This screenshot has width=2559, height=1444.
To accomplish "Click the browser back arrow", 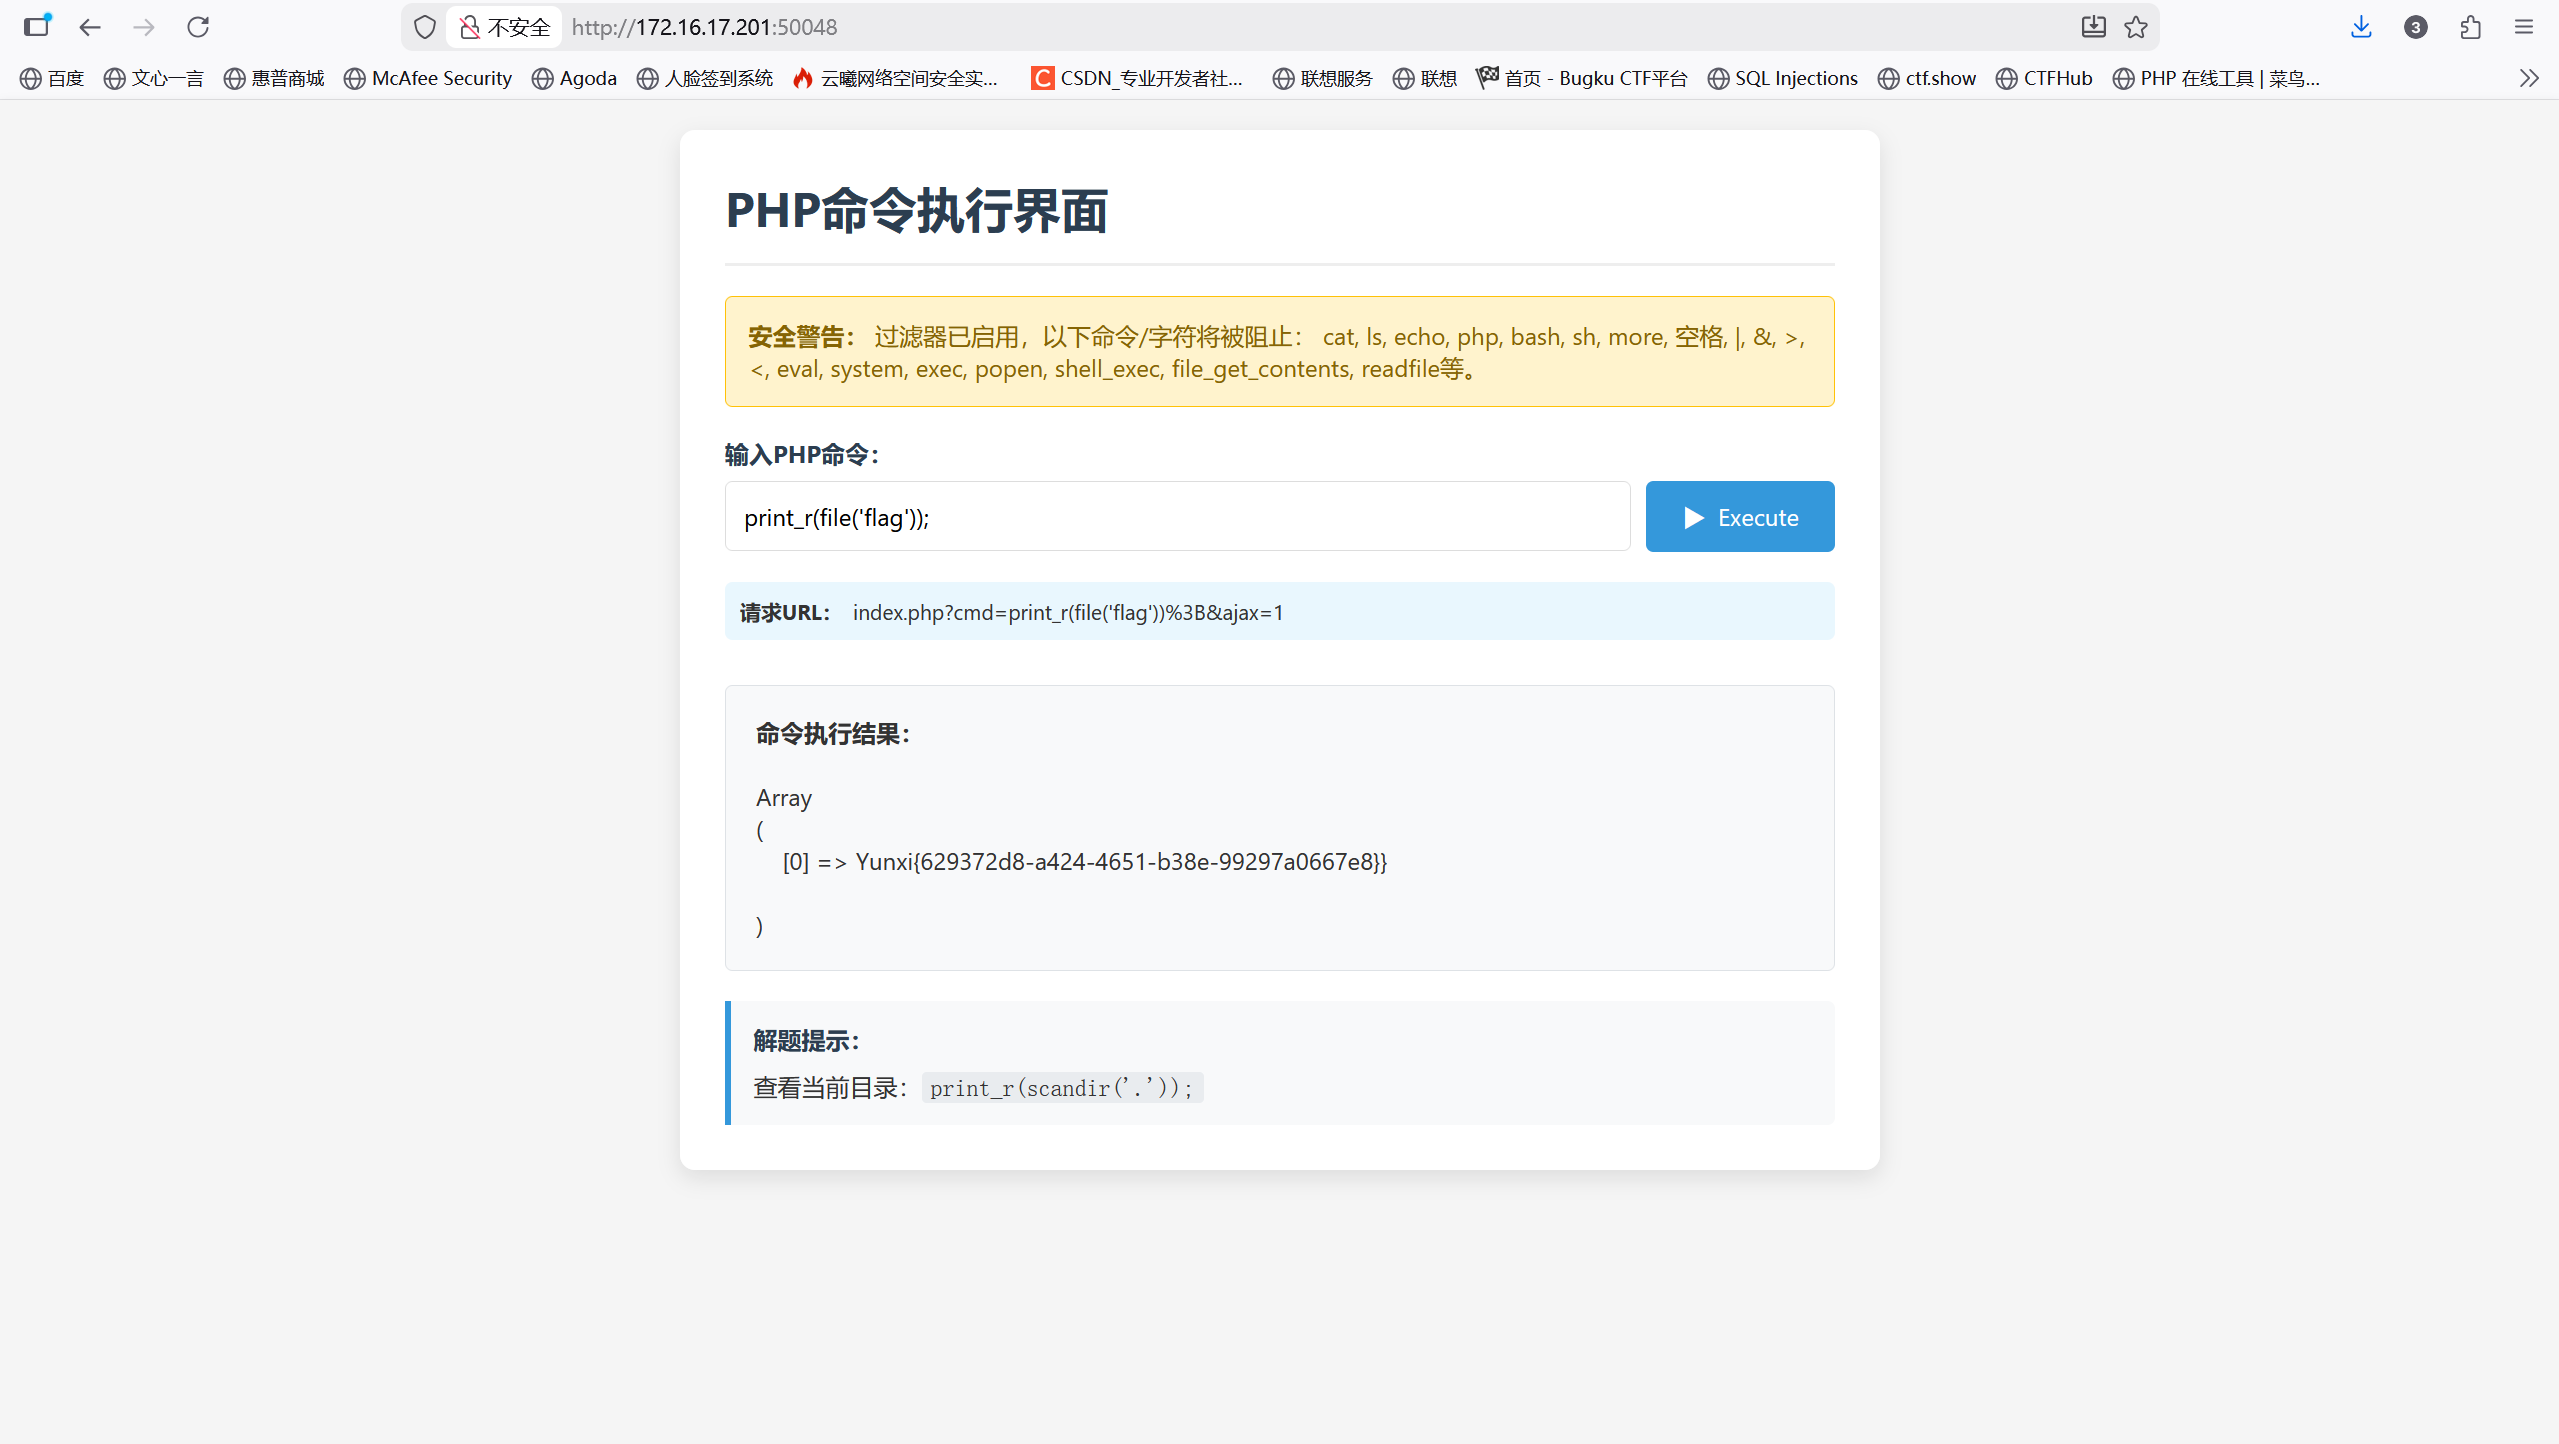I will 90,27.
